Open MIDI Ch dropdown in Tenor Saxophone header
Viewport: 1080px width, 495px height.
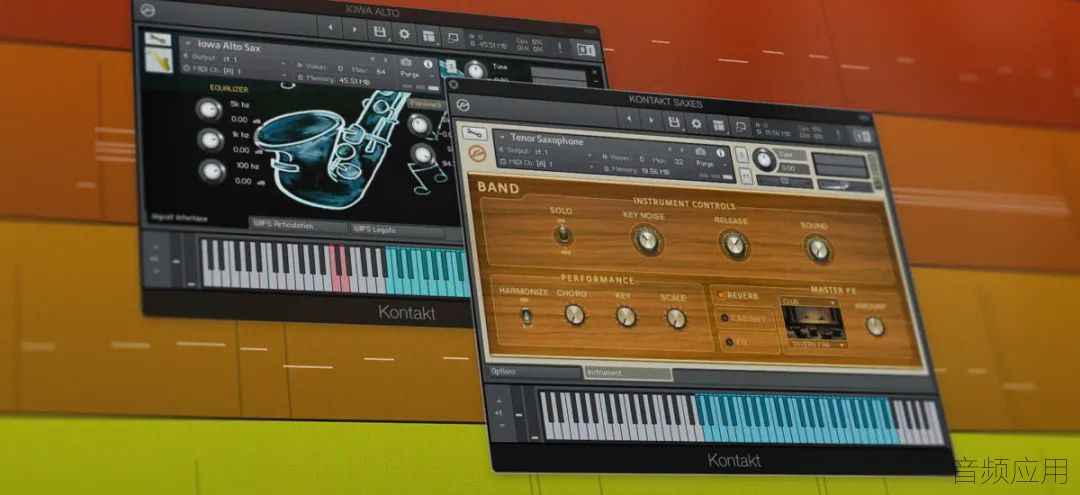548,164
